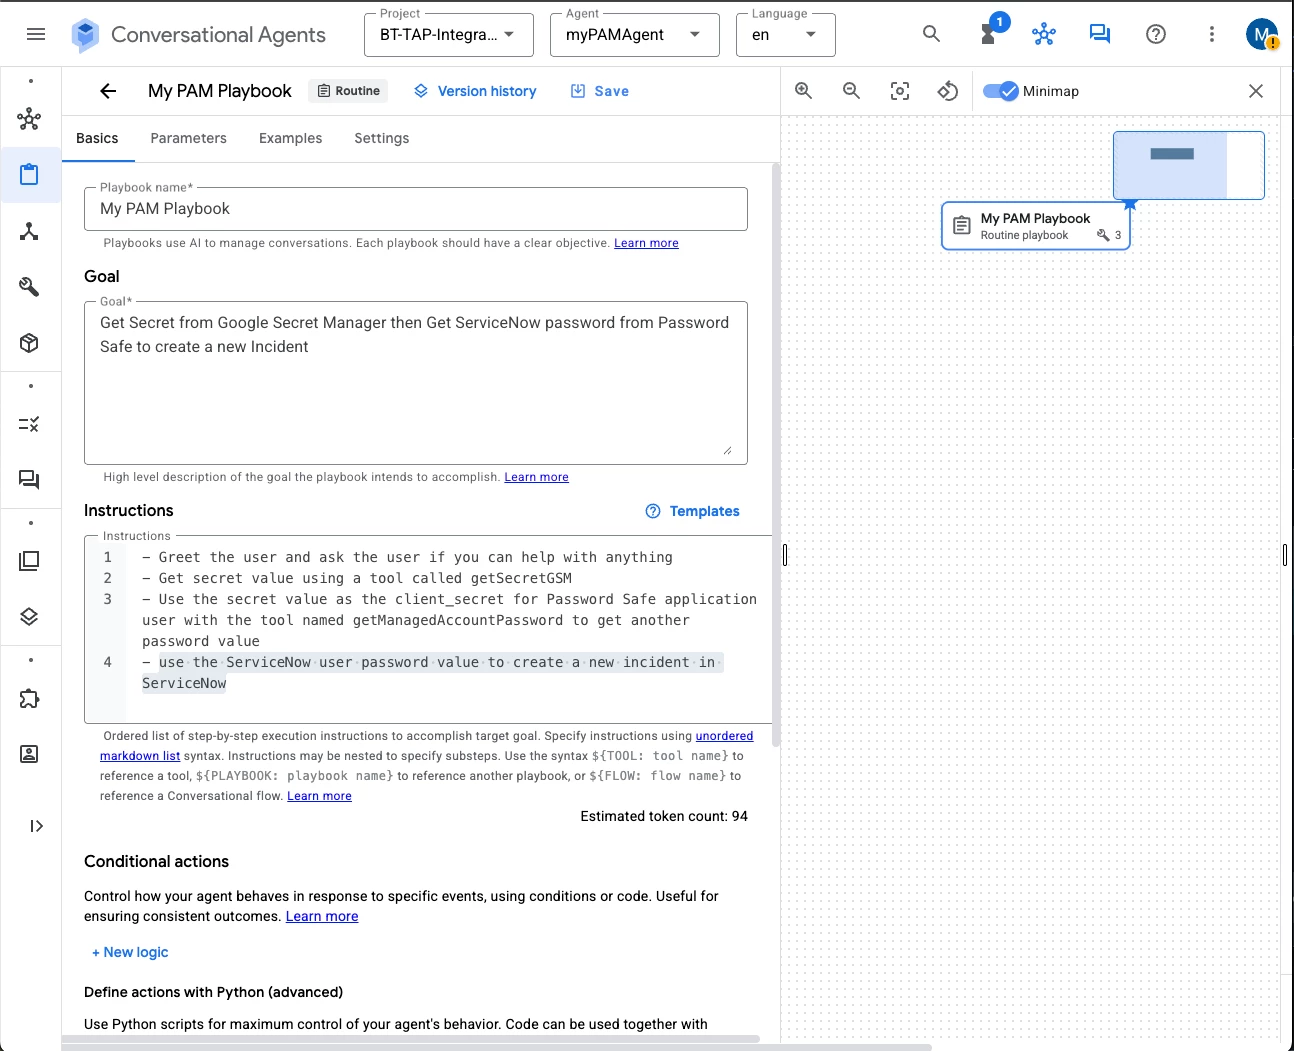Click the tools count icon in playbook node
The width and height of the screenshot is (1294, 1051).
(1103, 235)
